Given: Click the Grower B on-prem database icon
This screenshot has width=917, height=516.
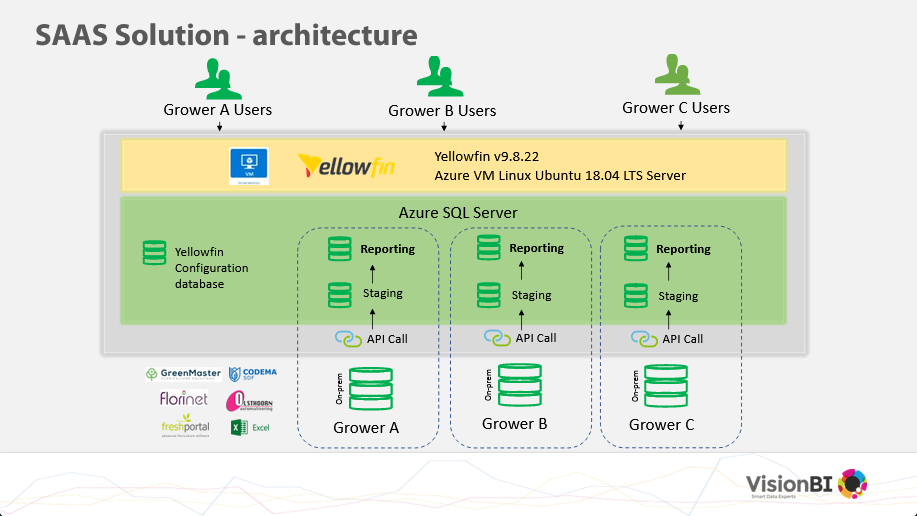Looking at the screenshot, I should coord(517,385).
